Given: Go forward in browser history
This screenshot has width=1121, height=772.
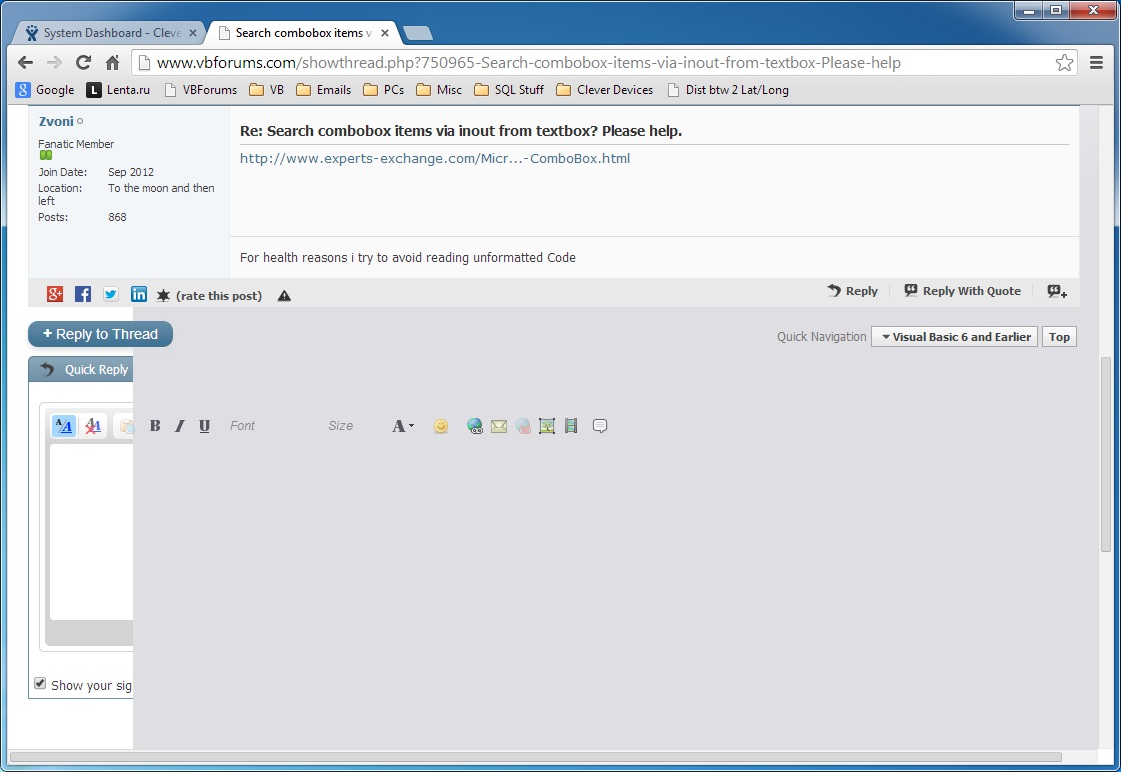Looking at the screenshot, I should (x=54, y=63).
